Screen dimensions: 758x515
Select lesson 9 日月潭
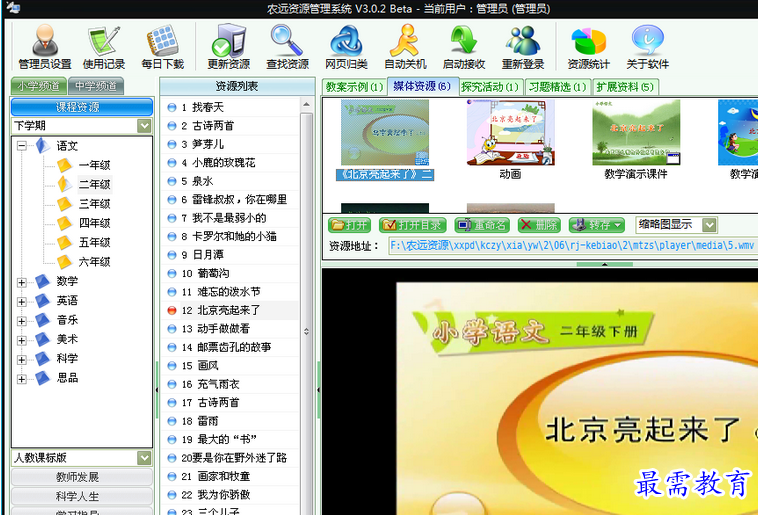click(x=231, y=255)
